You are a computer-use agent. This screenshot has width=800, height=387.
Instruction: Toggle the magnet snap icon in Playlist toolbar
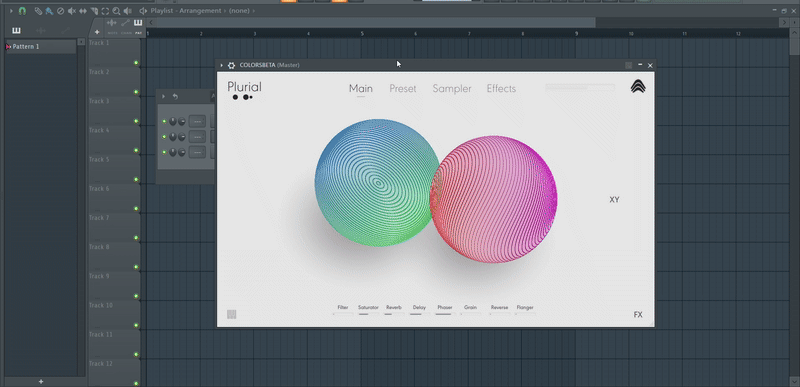tap(22, 11)
